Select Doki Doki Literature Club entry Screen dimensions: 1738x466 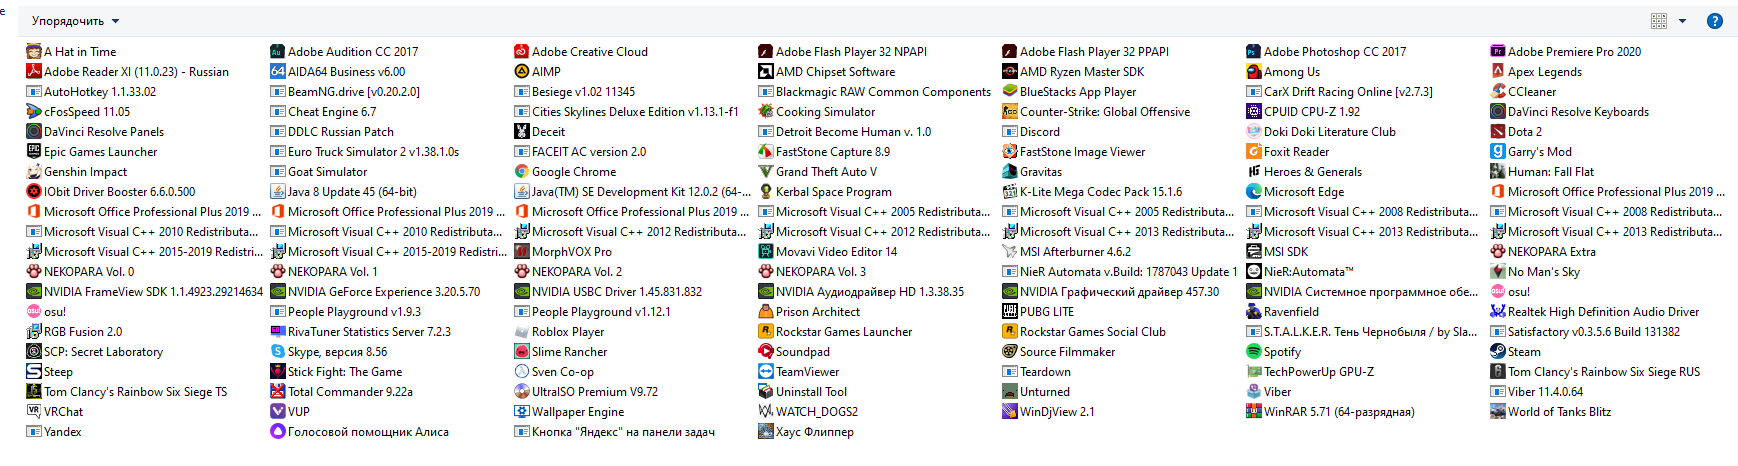coord(1321,131)
